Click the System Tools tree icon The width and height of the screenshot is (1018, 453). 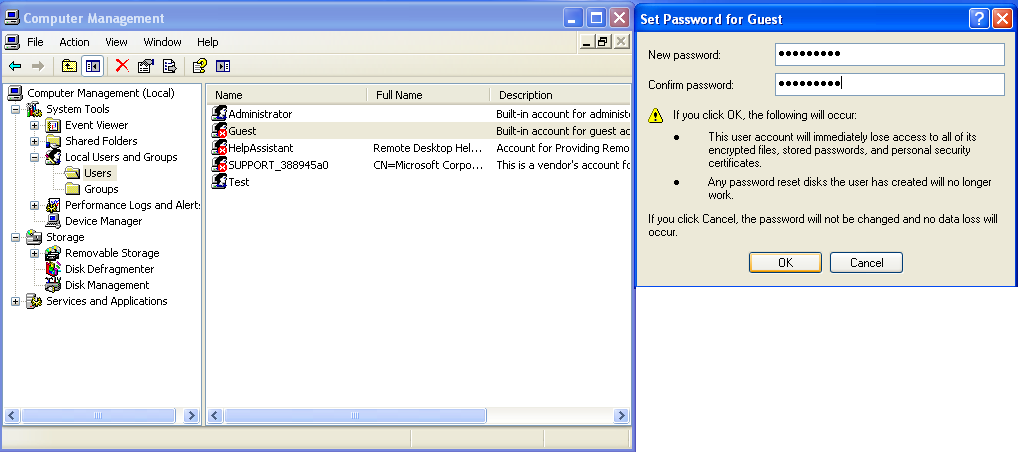click(x=34, y=109)
